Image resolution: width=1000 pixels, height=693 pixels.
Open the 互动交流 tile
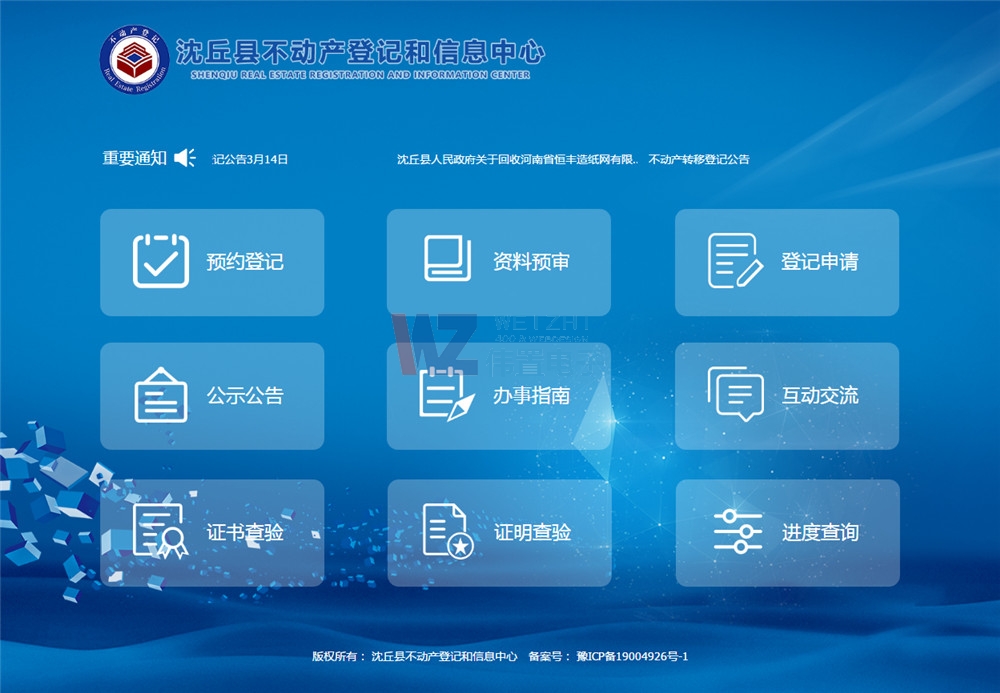coord(787,397)
